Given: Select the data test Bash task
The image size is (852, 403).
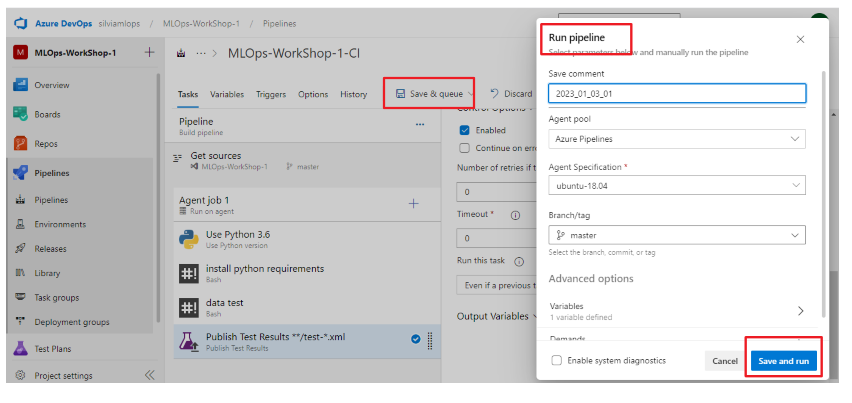Looking at the screenshot, I should [x=307, y=307].
